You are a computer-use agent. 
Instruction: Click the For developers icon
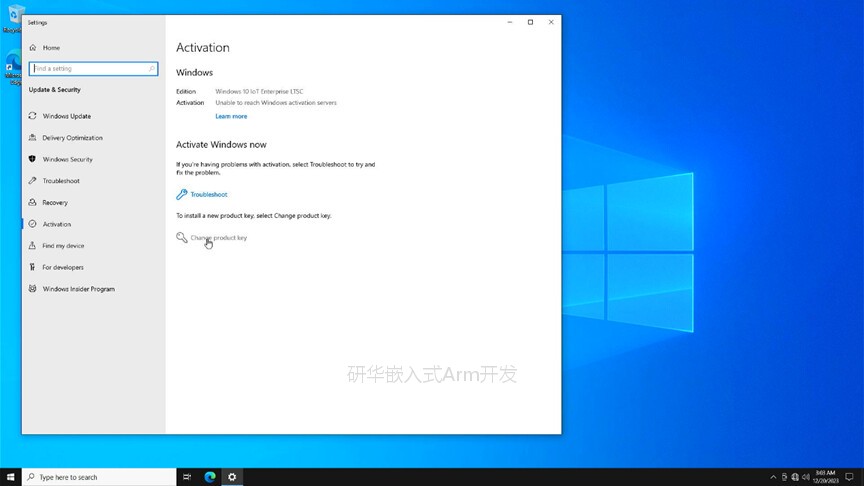pos(33,267)
